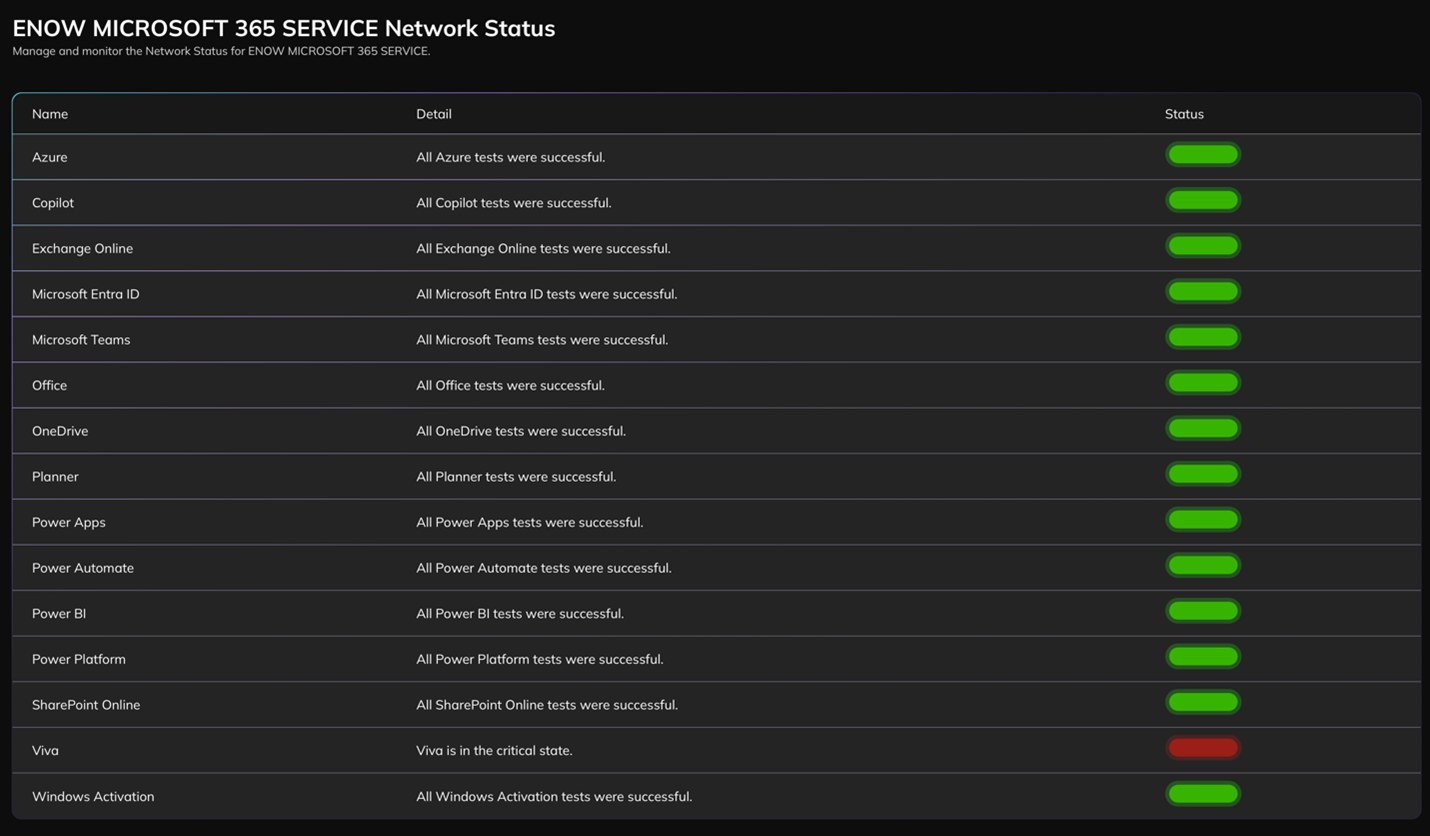Click the OneDrive green status pill
This screenshot has height=836, width=1430.
point(1203,429)
